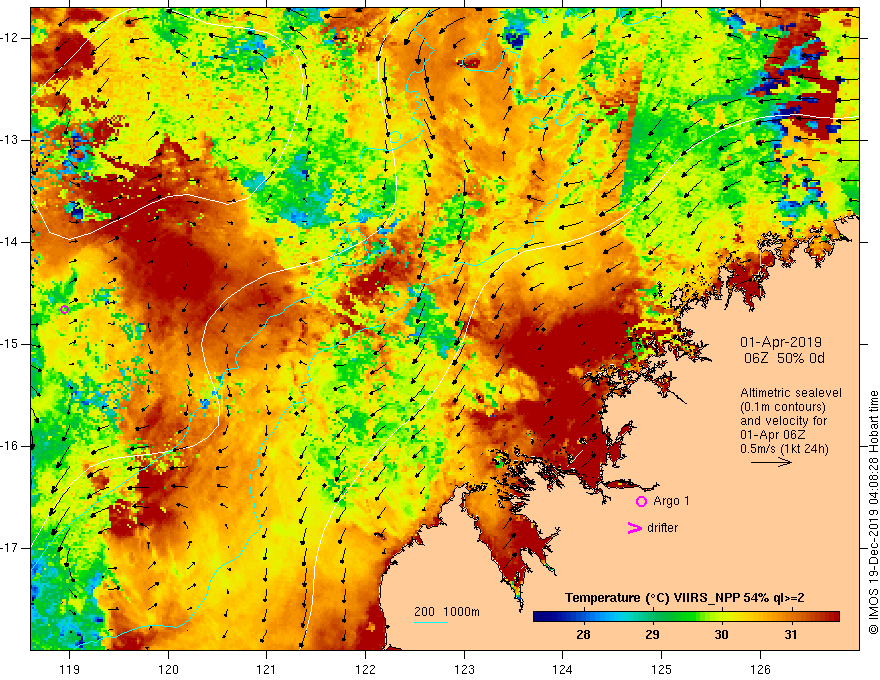Click the "(0.1m contours)" text
This screenshot has height=680, width=880.
click(783, 407)
